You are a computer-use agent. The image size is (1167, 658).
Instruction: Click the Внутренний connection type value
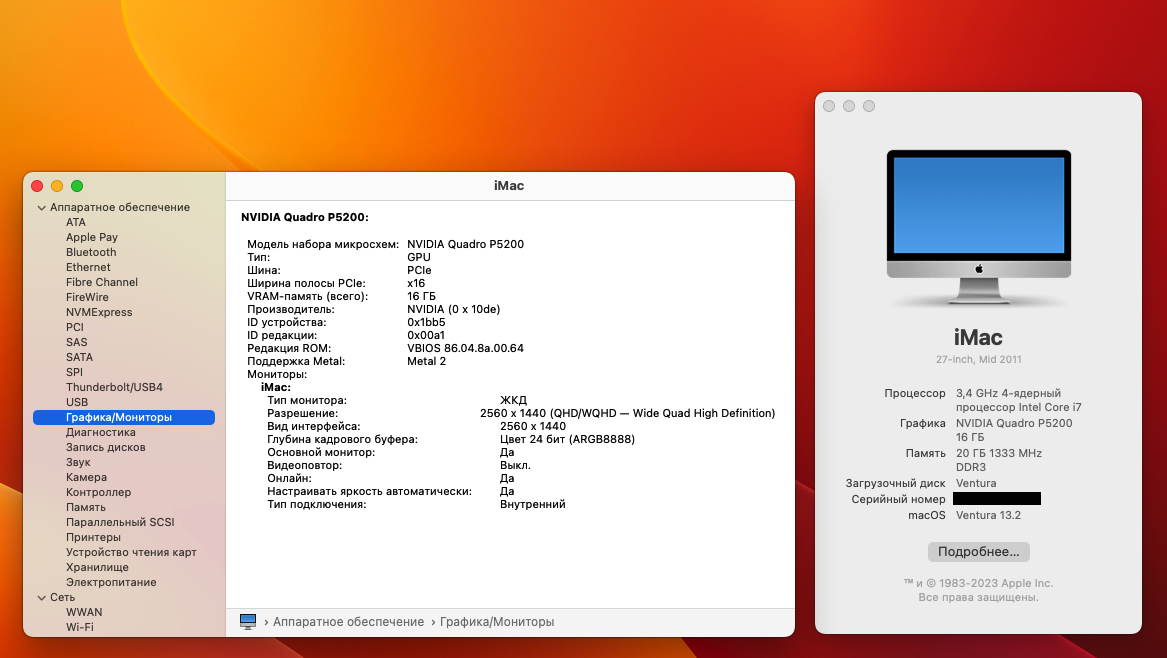click(x=533, y=505)
